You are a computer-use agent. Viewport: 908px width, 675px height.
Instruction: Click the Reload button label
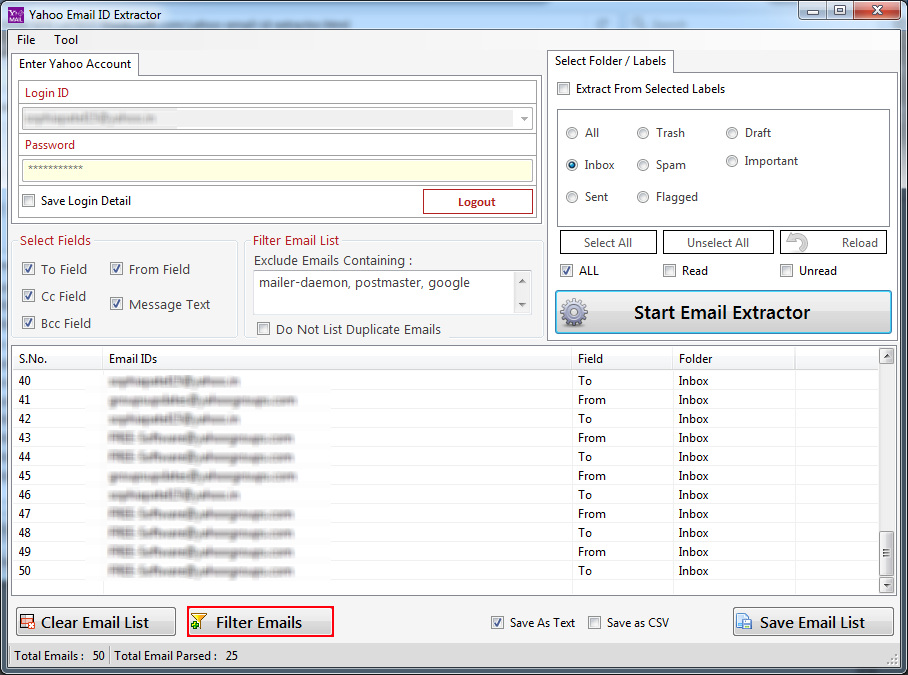pyautogui.click(x=859, y=243)
